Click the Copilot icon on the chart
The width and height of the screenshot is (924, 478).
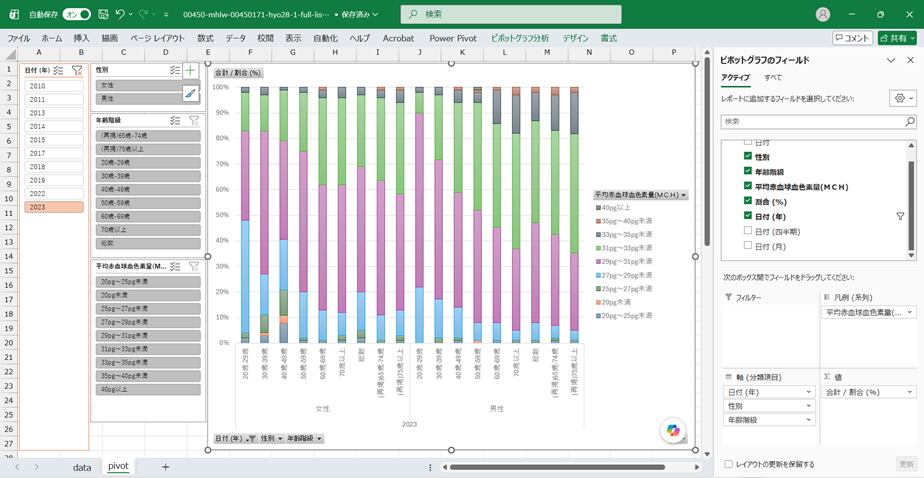(x=673, y=431)
